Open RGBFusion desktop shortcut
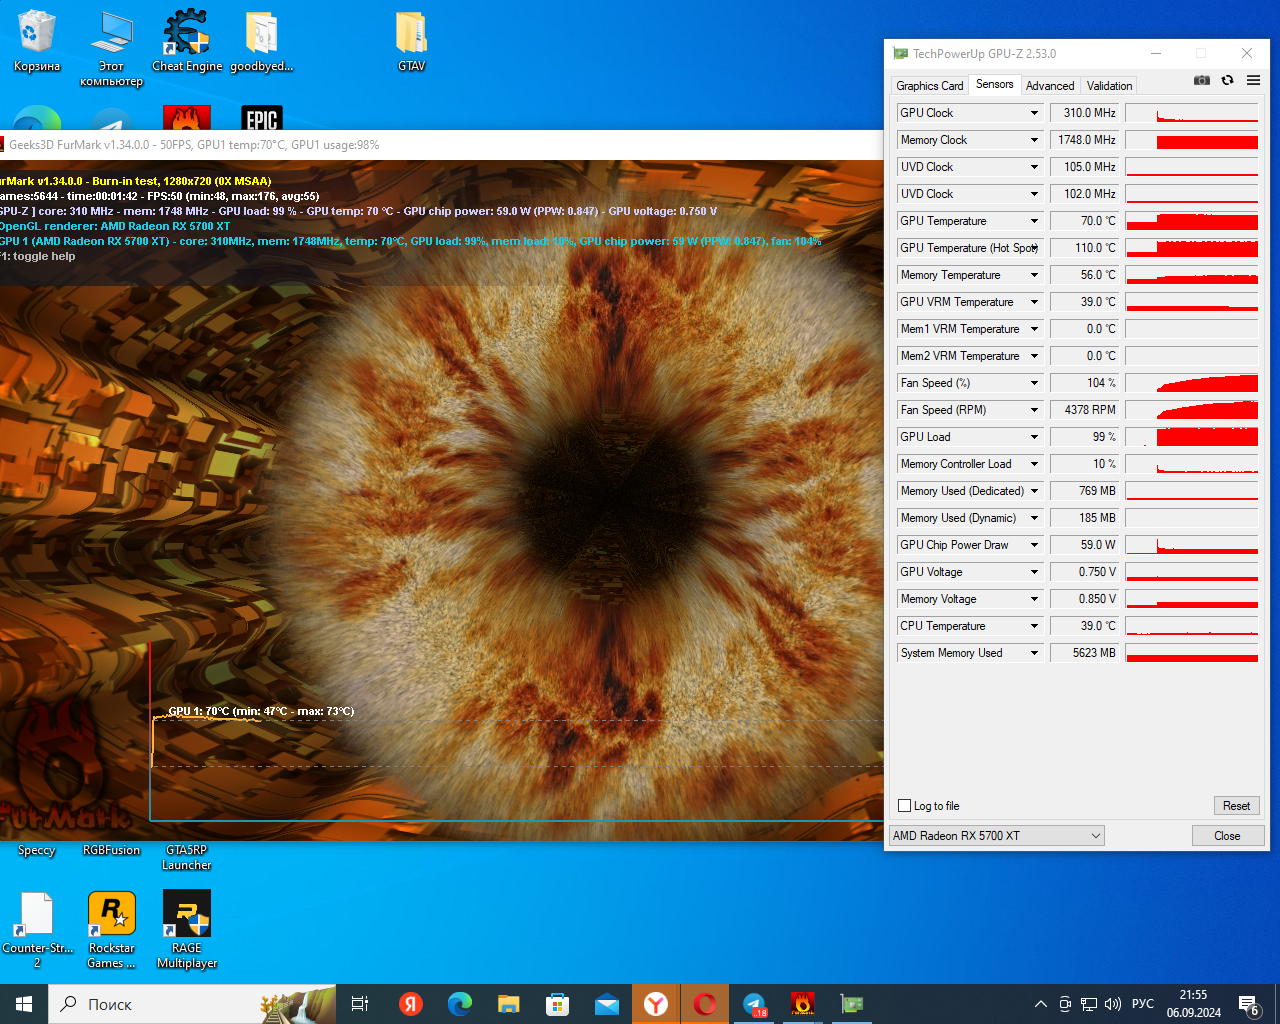 (111, 850)
